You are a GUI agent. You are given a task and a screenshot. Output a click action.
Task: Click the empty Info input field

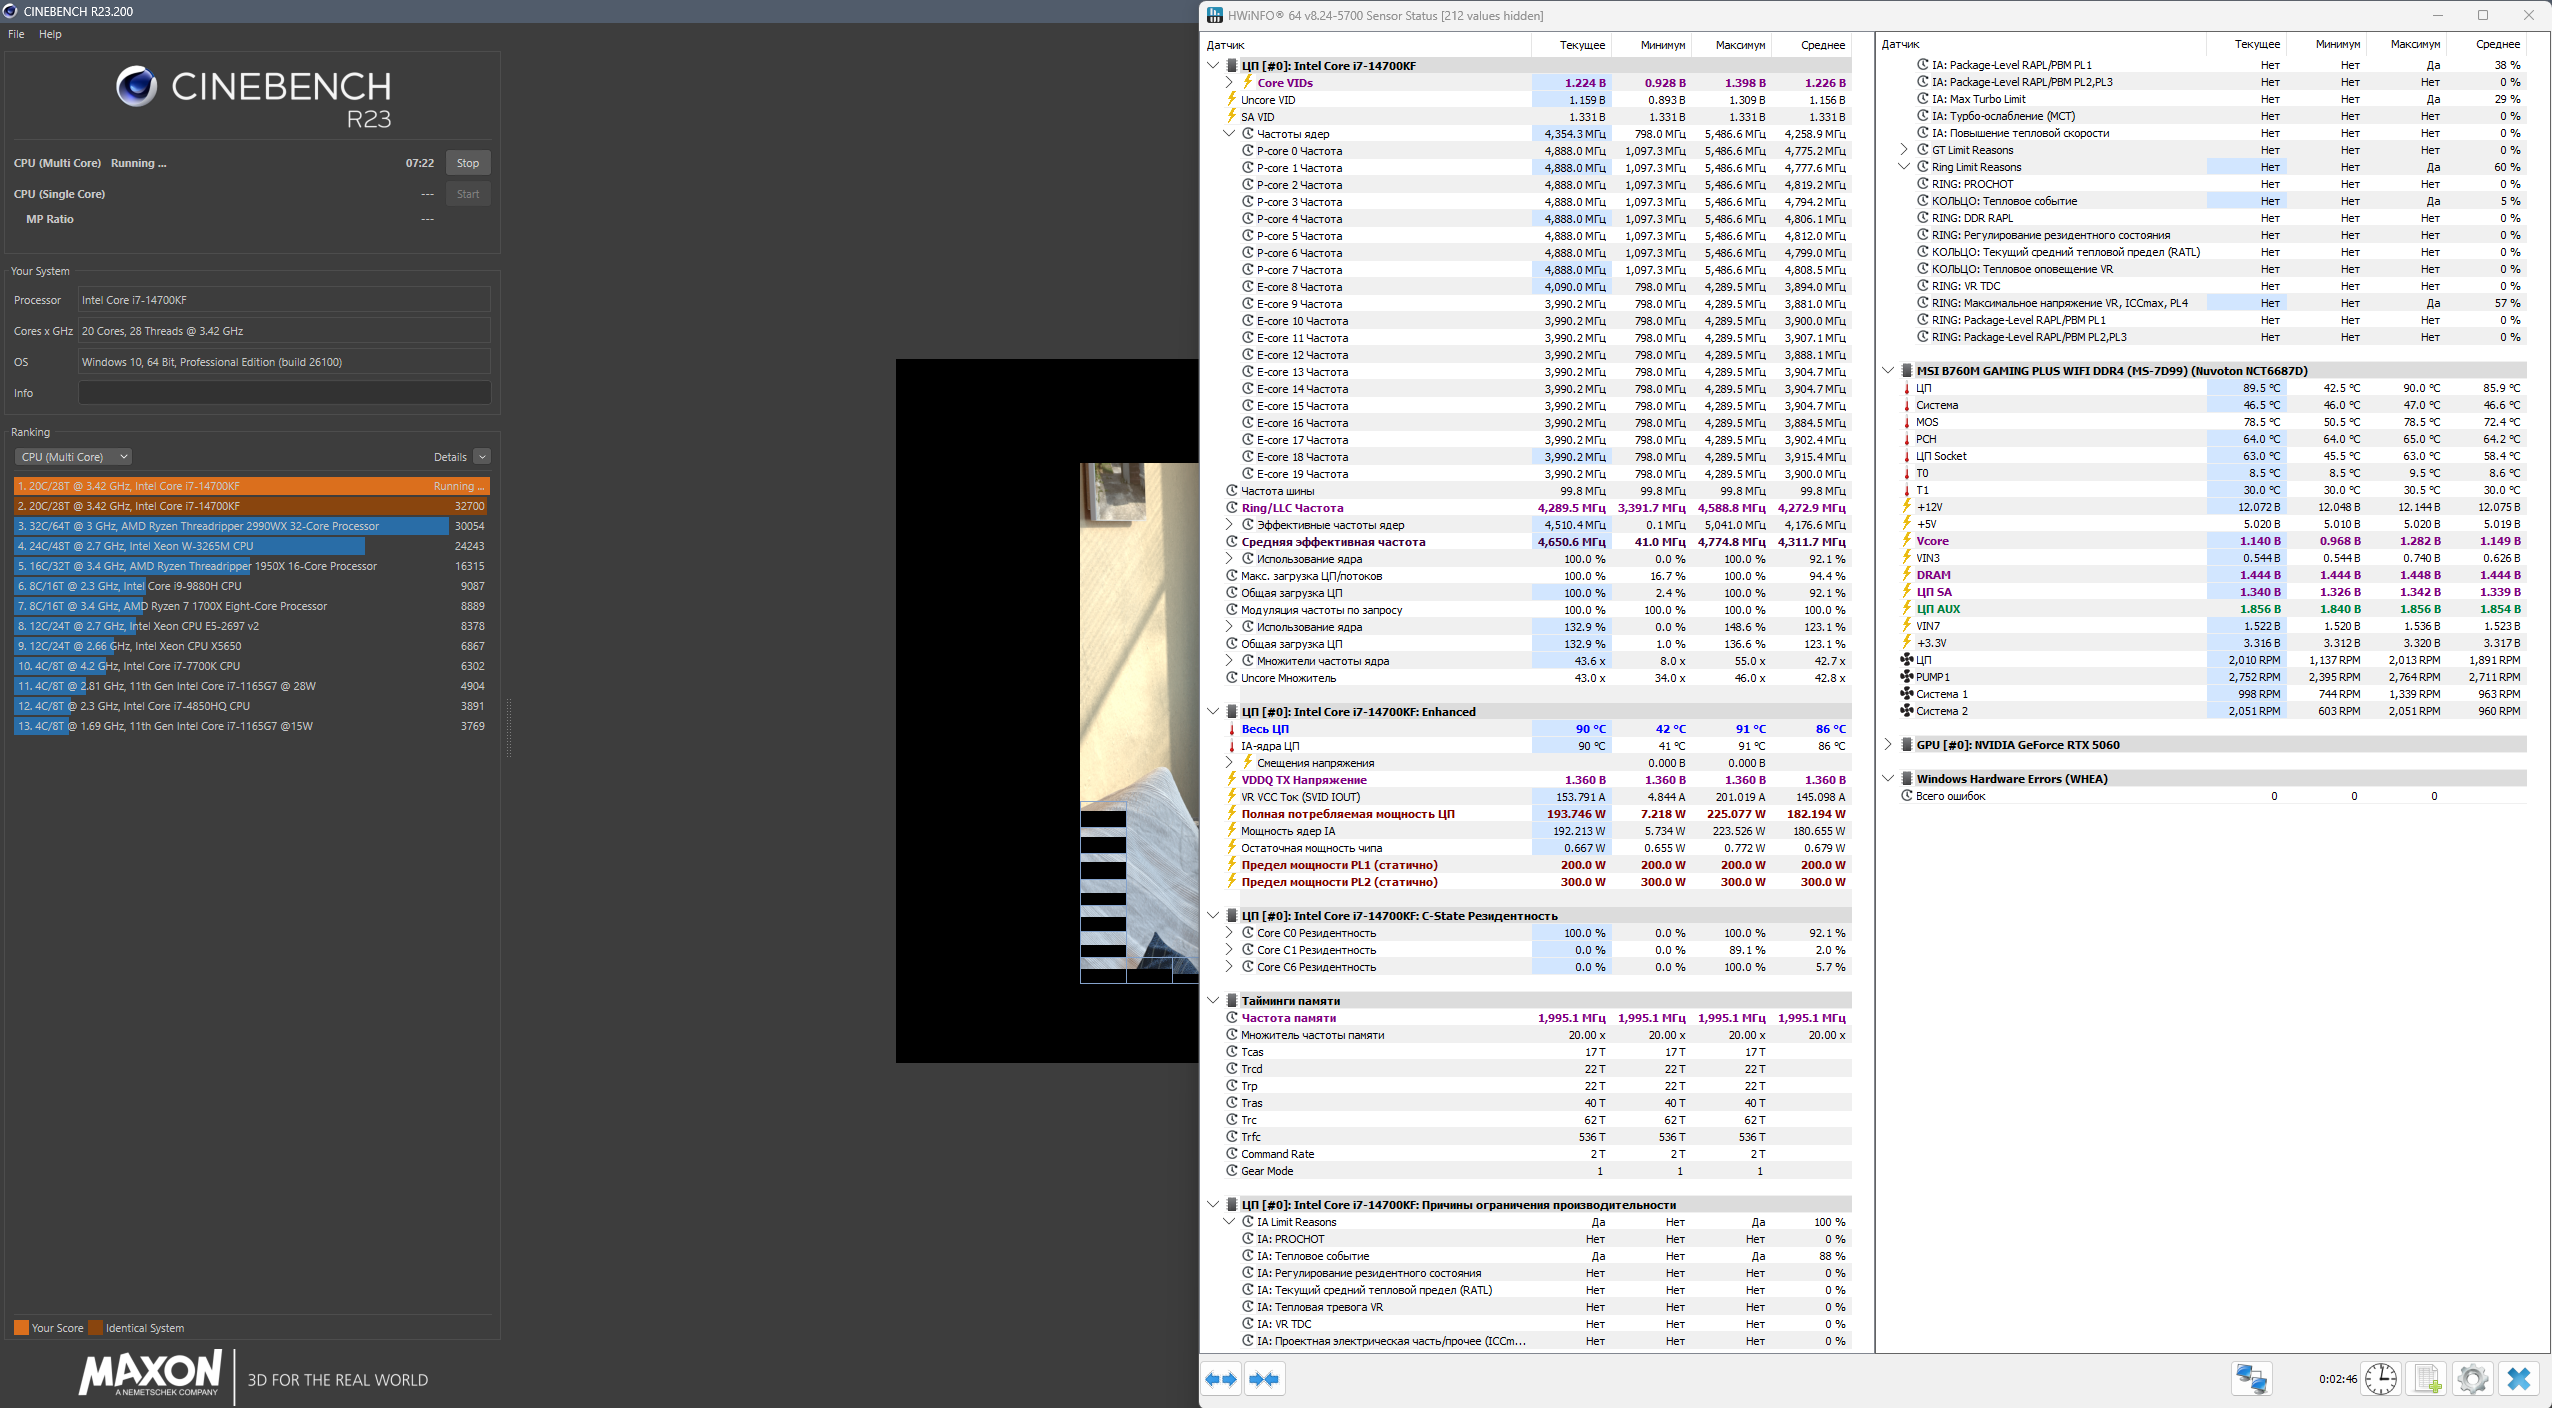(284, 393)
